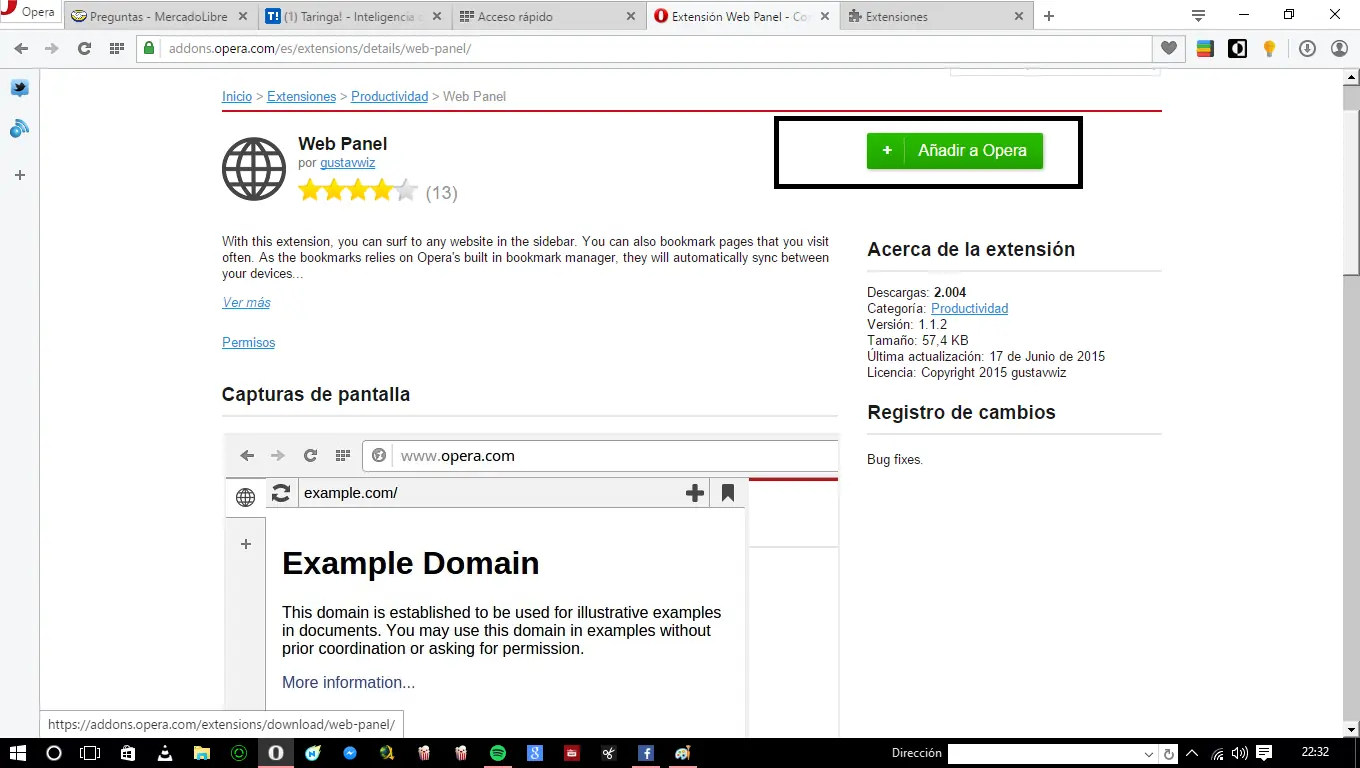Click the Ver más link

(x=246, y=303)
